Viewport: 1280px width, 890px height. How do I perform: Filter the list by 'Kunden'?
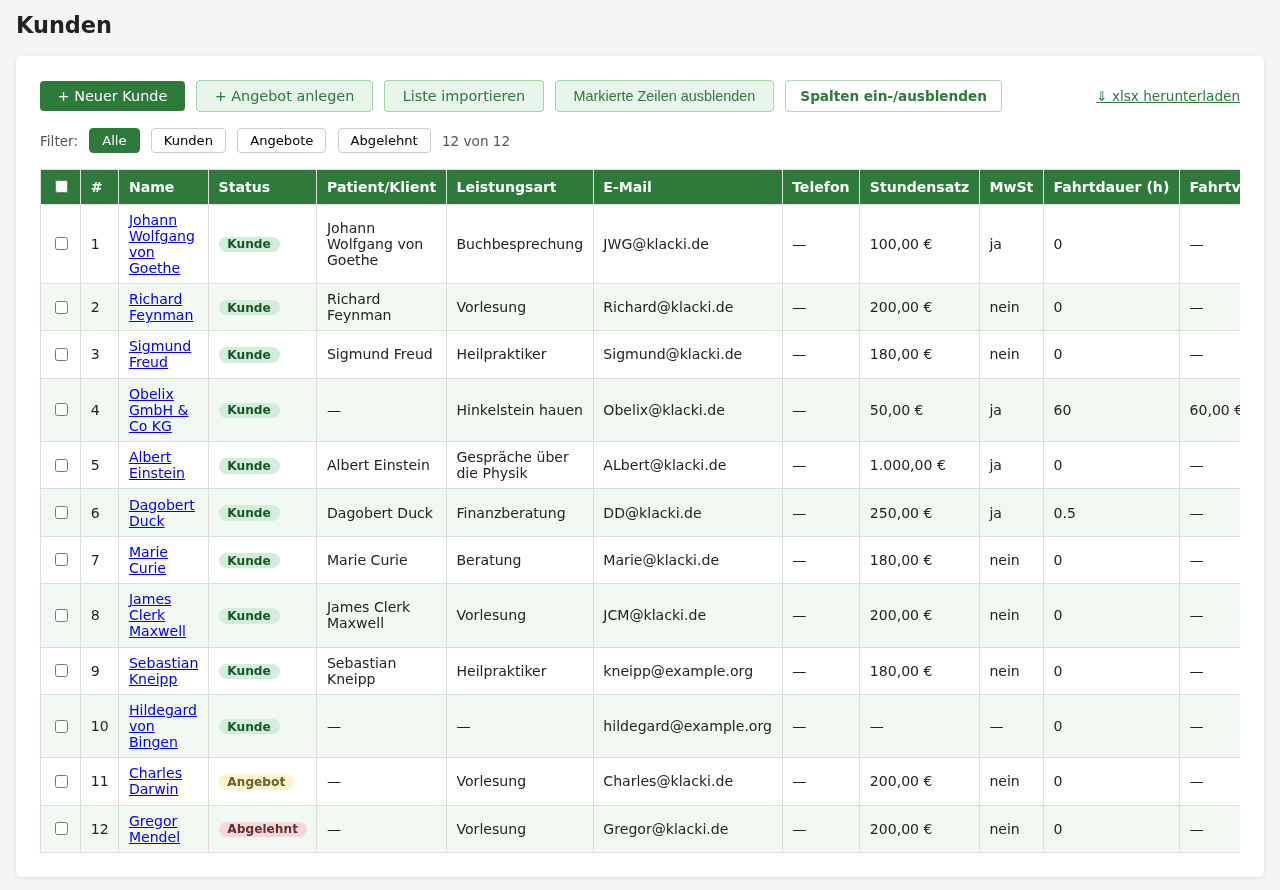point(188,141)
